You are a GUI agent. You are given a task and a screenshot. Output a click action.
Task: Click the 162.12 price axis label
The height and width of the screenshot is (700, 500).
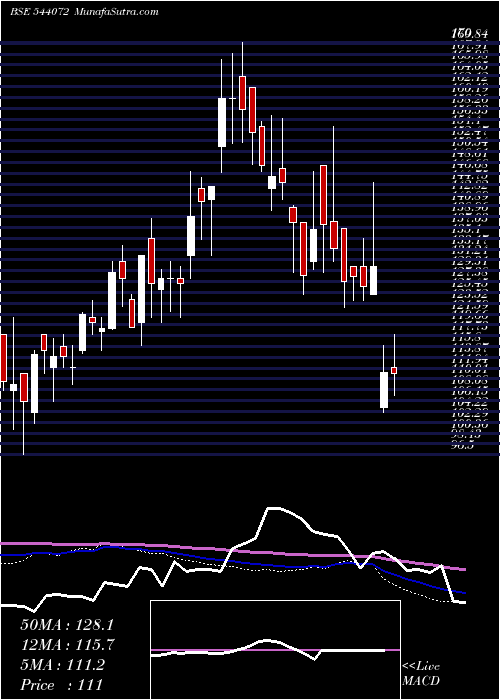tap(469, 74)
